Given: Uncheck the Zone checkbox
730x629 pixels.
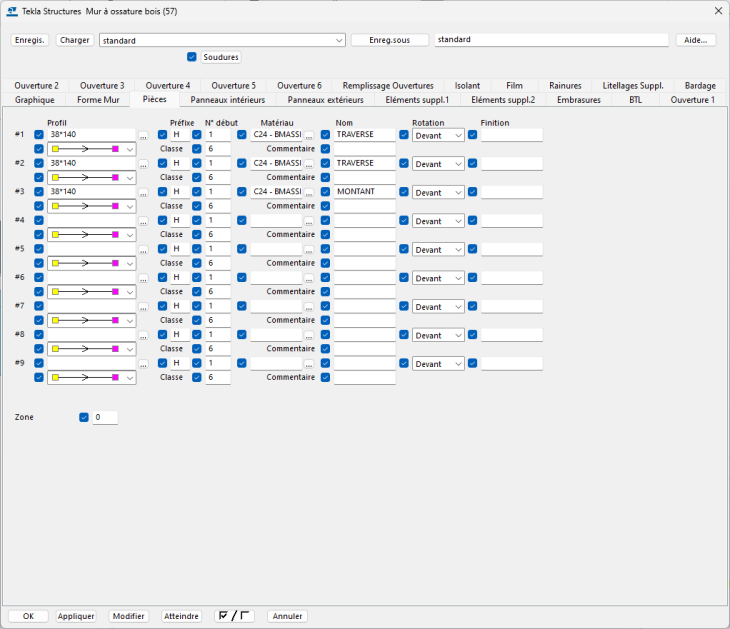Looking at the screenshot, I should coord(84,417).
